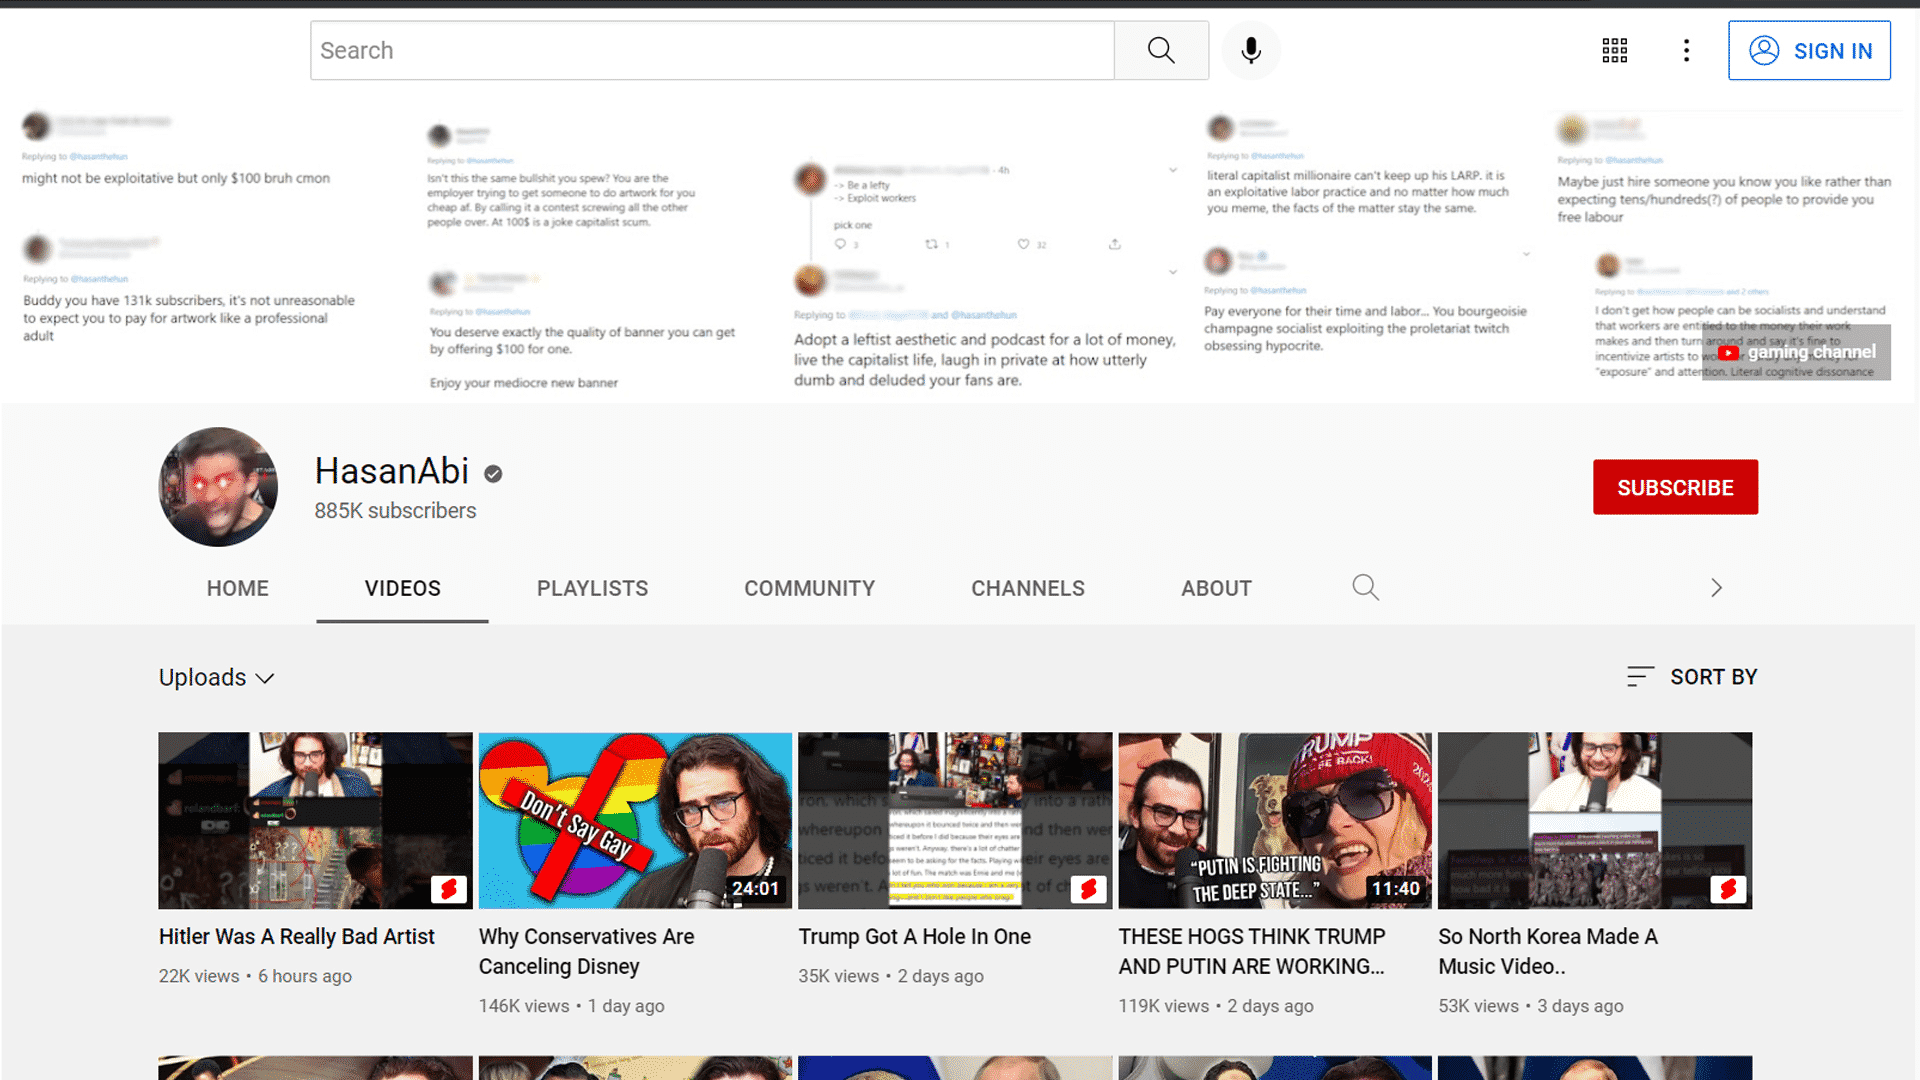Screen dimensions: 1920x1080
Task: Click the search magnifier button
Action: 1161,50
